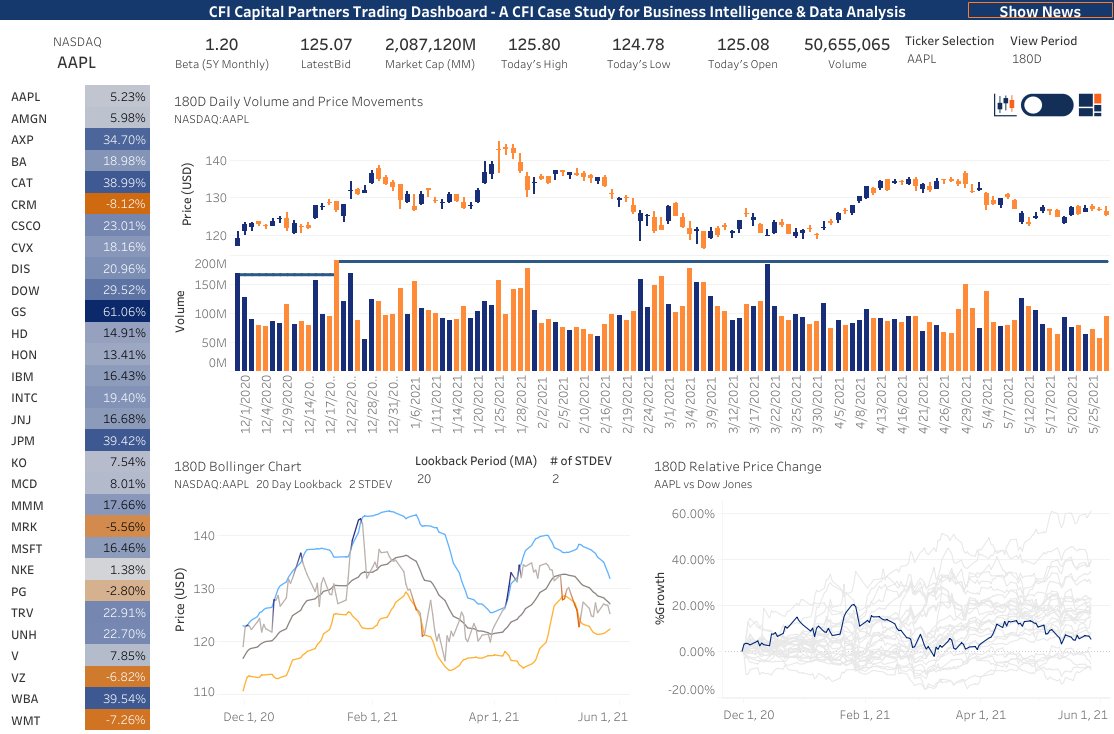The width and height of the screenshot is (1114, 734).
Task: Click the Show News button
Action: [1039, 11]
